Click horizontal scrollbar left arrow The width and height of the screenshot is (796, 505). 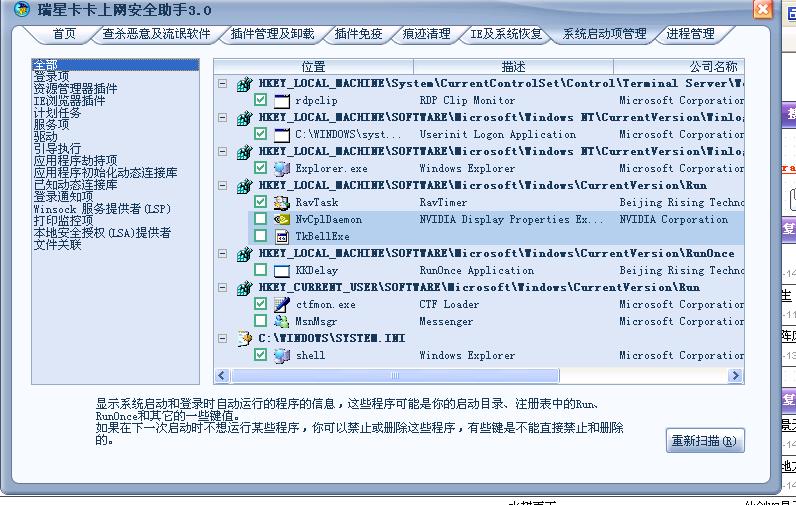click(222, 376)
